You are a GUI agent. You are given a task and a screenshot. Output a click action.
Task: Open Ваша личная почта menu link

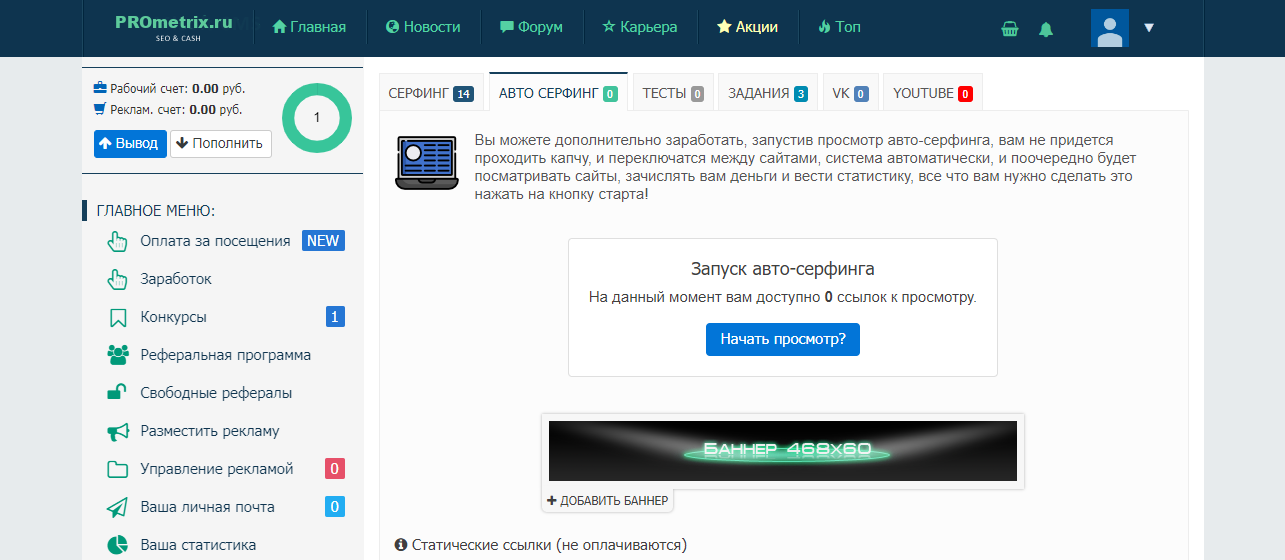(207, 507)
